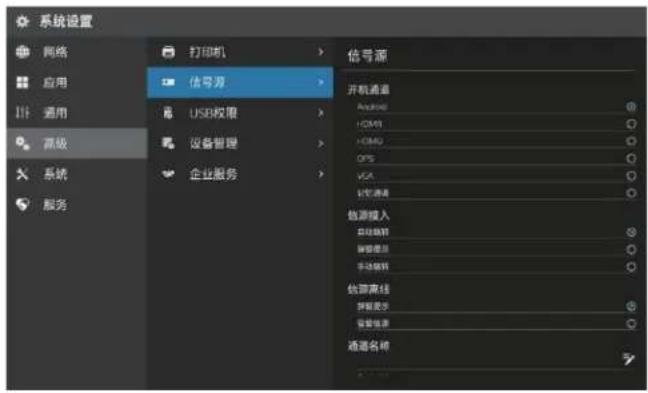Click the signal source icon in the highlighted row
648x393 pixels.
click(168, 82)
